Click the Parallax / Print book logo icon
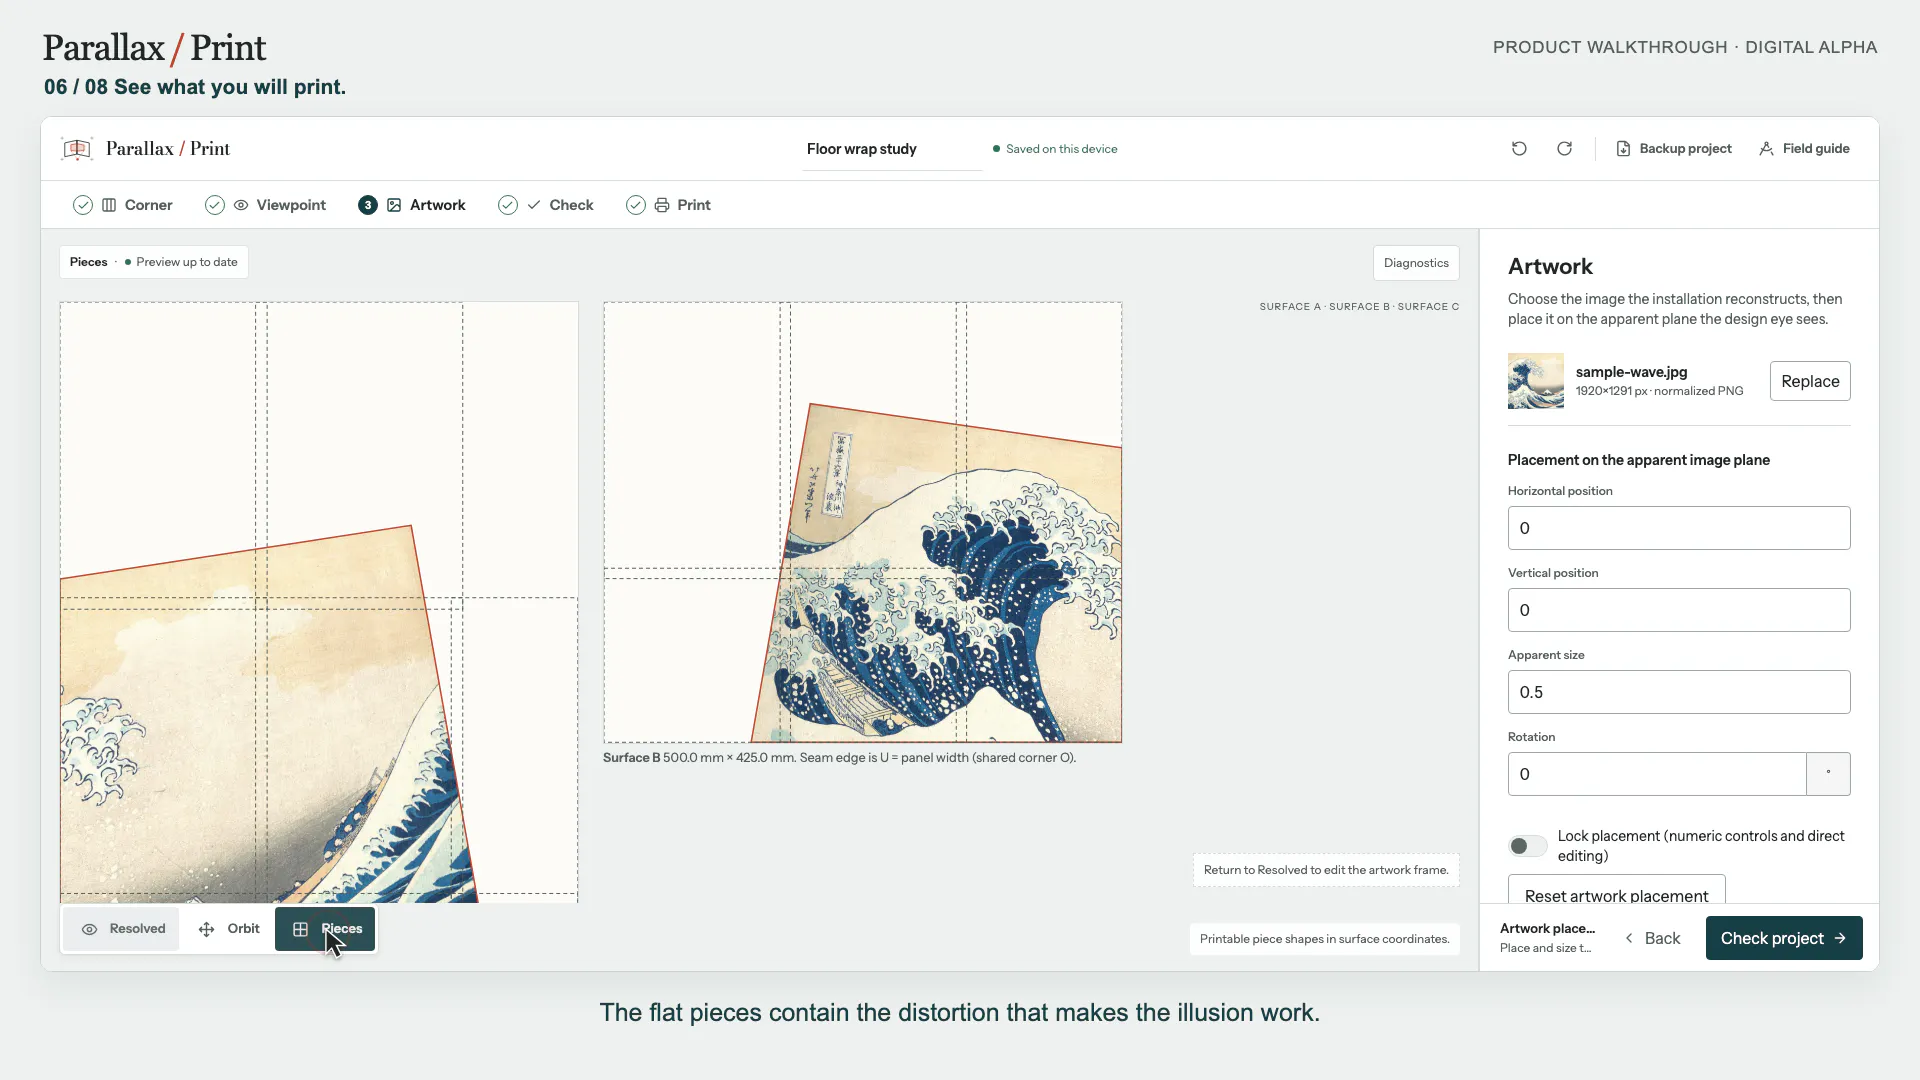Viewport: 1920px width, 1080px height. 77,149
